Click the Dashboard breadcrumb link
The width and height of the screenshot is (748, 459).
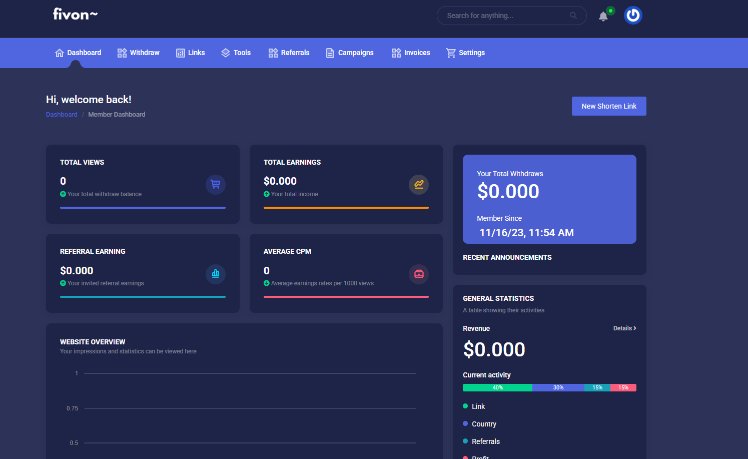click(61, 115)
